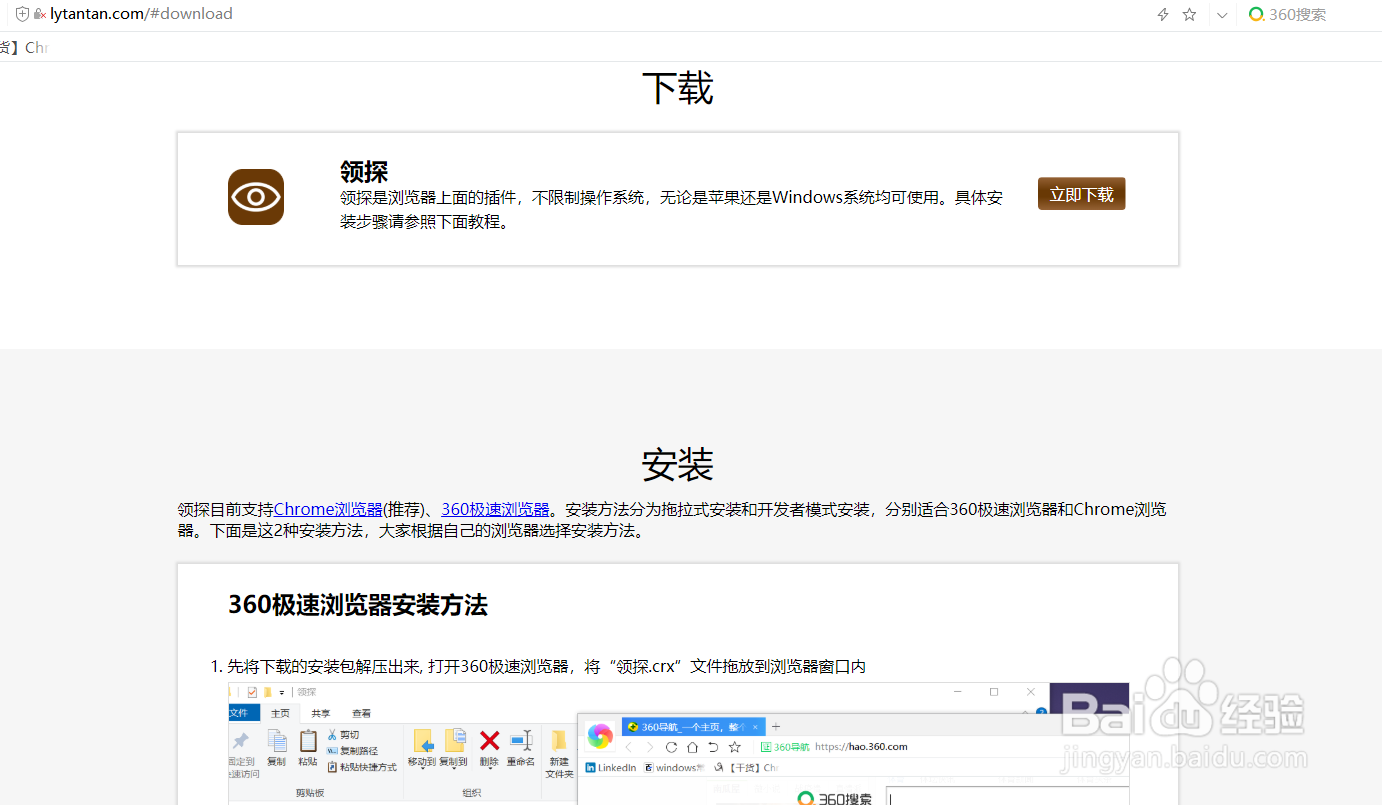
Task: Click 剪切 scissors item in tutorial screenshot
Action: 343,735
